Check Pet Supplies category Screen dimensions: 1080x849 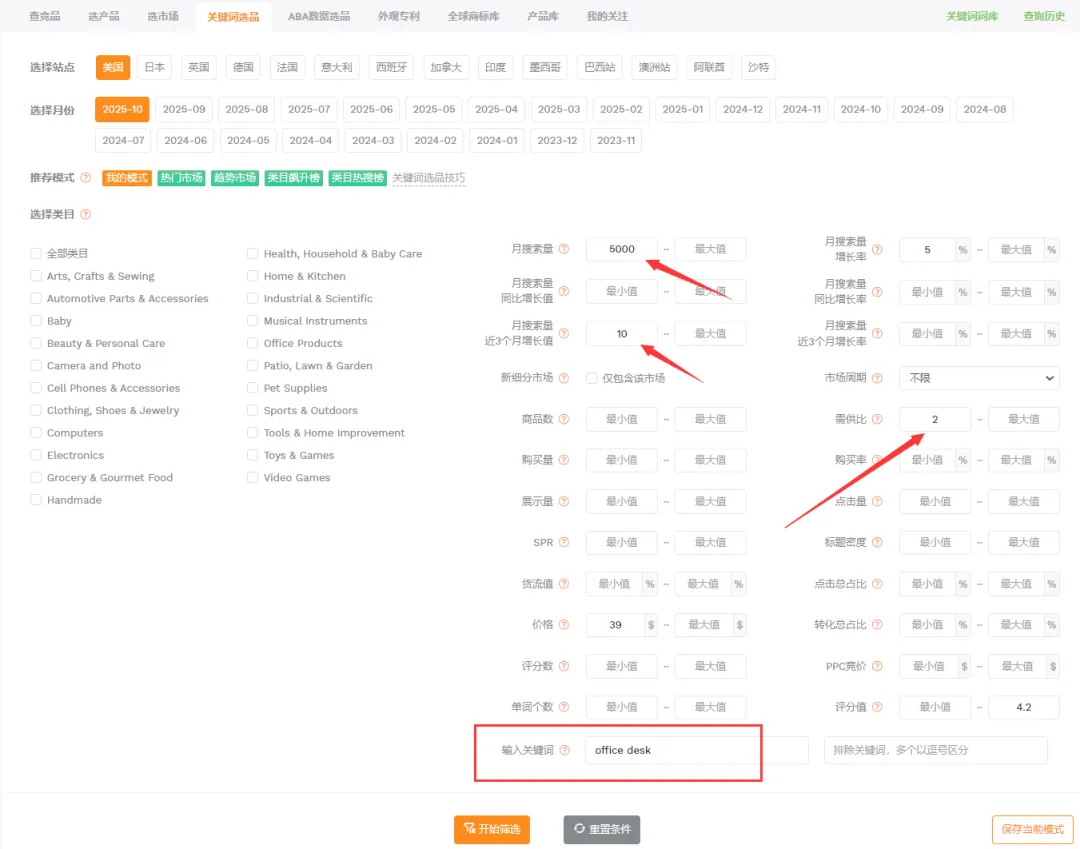(253, 388)
